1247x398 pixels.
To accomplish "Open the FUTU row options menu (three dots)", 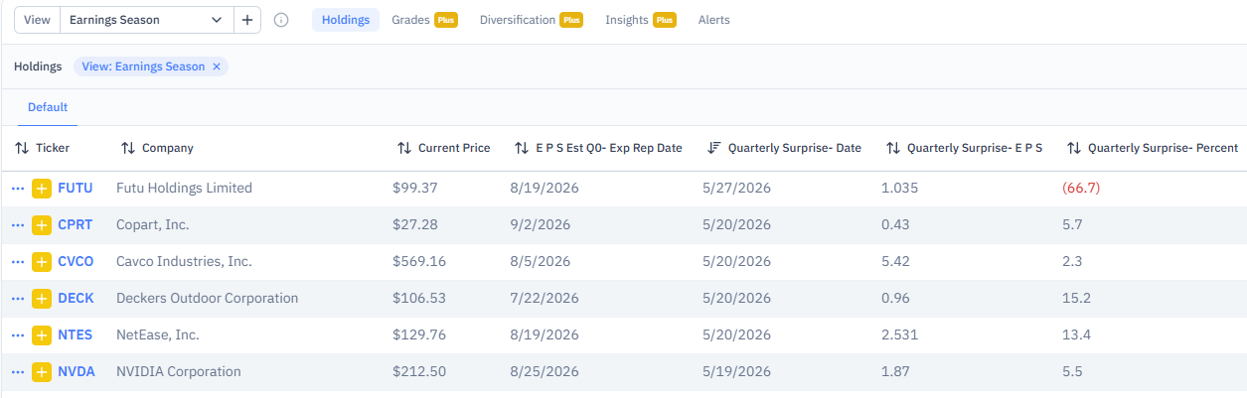I will (x=18, y=188).
